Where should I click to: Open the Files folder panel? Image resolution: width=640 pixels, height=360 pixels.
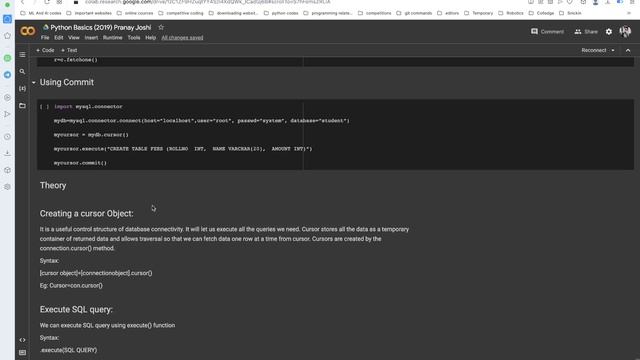(x=22, y=106)
